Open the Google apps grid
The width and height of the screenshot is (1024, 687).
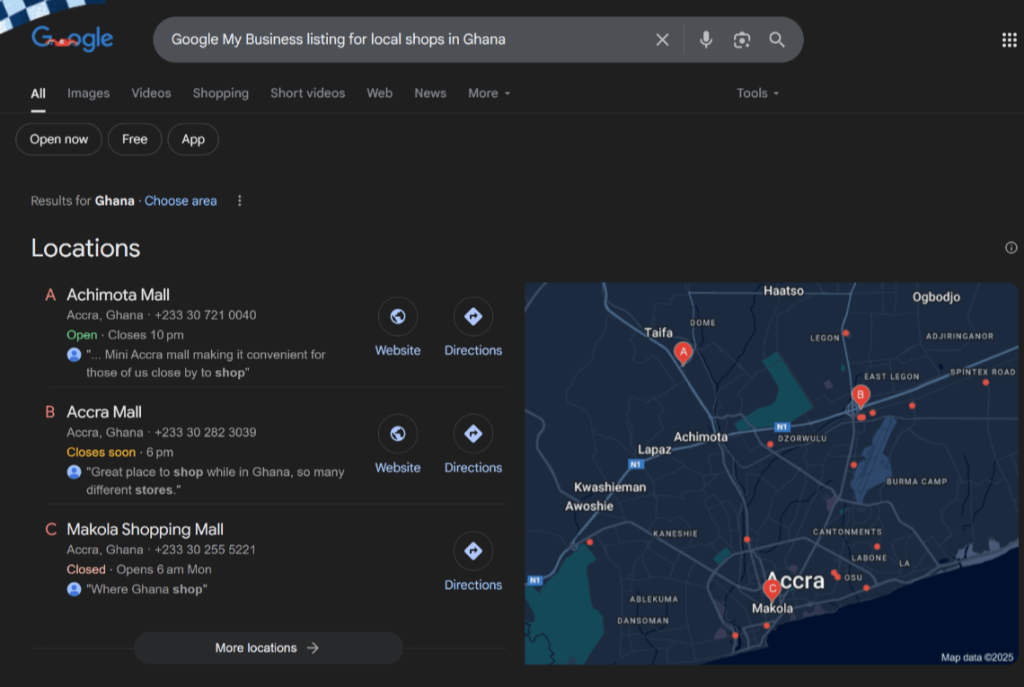click(1009, 40)
